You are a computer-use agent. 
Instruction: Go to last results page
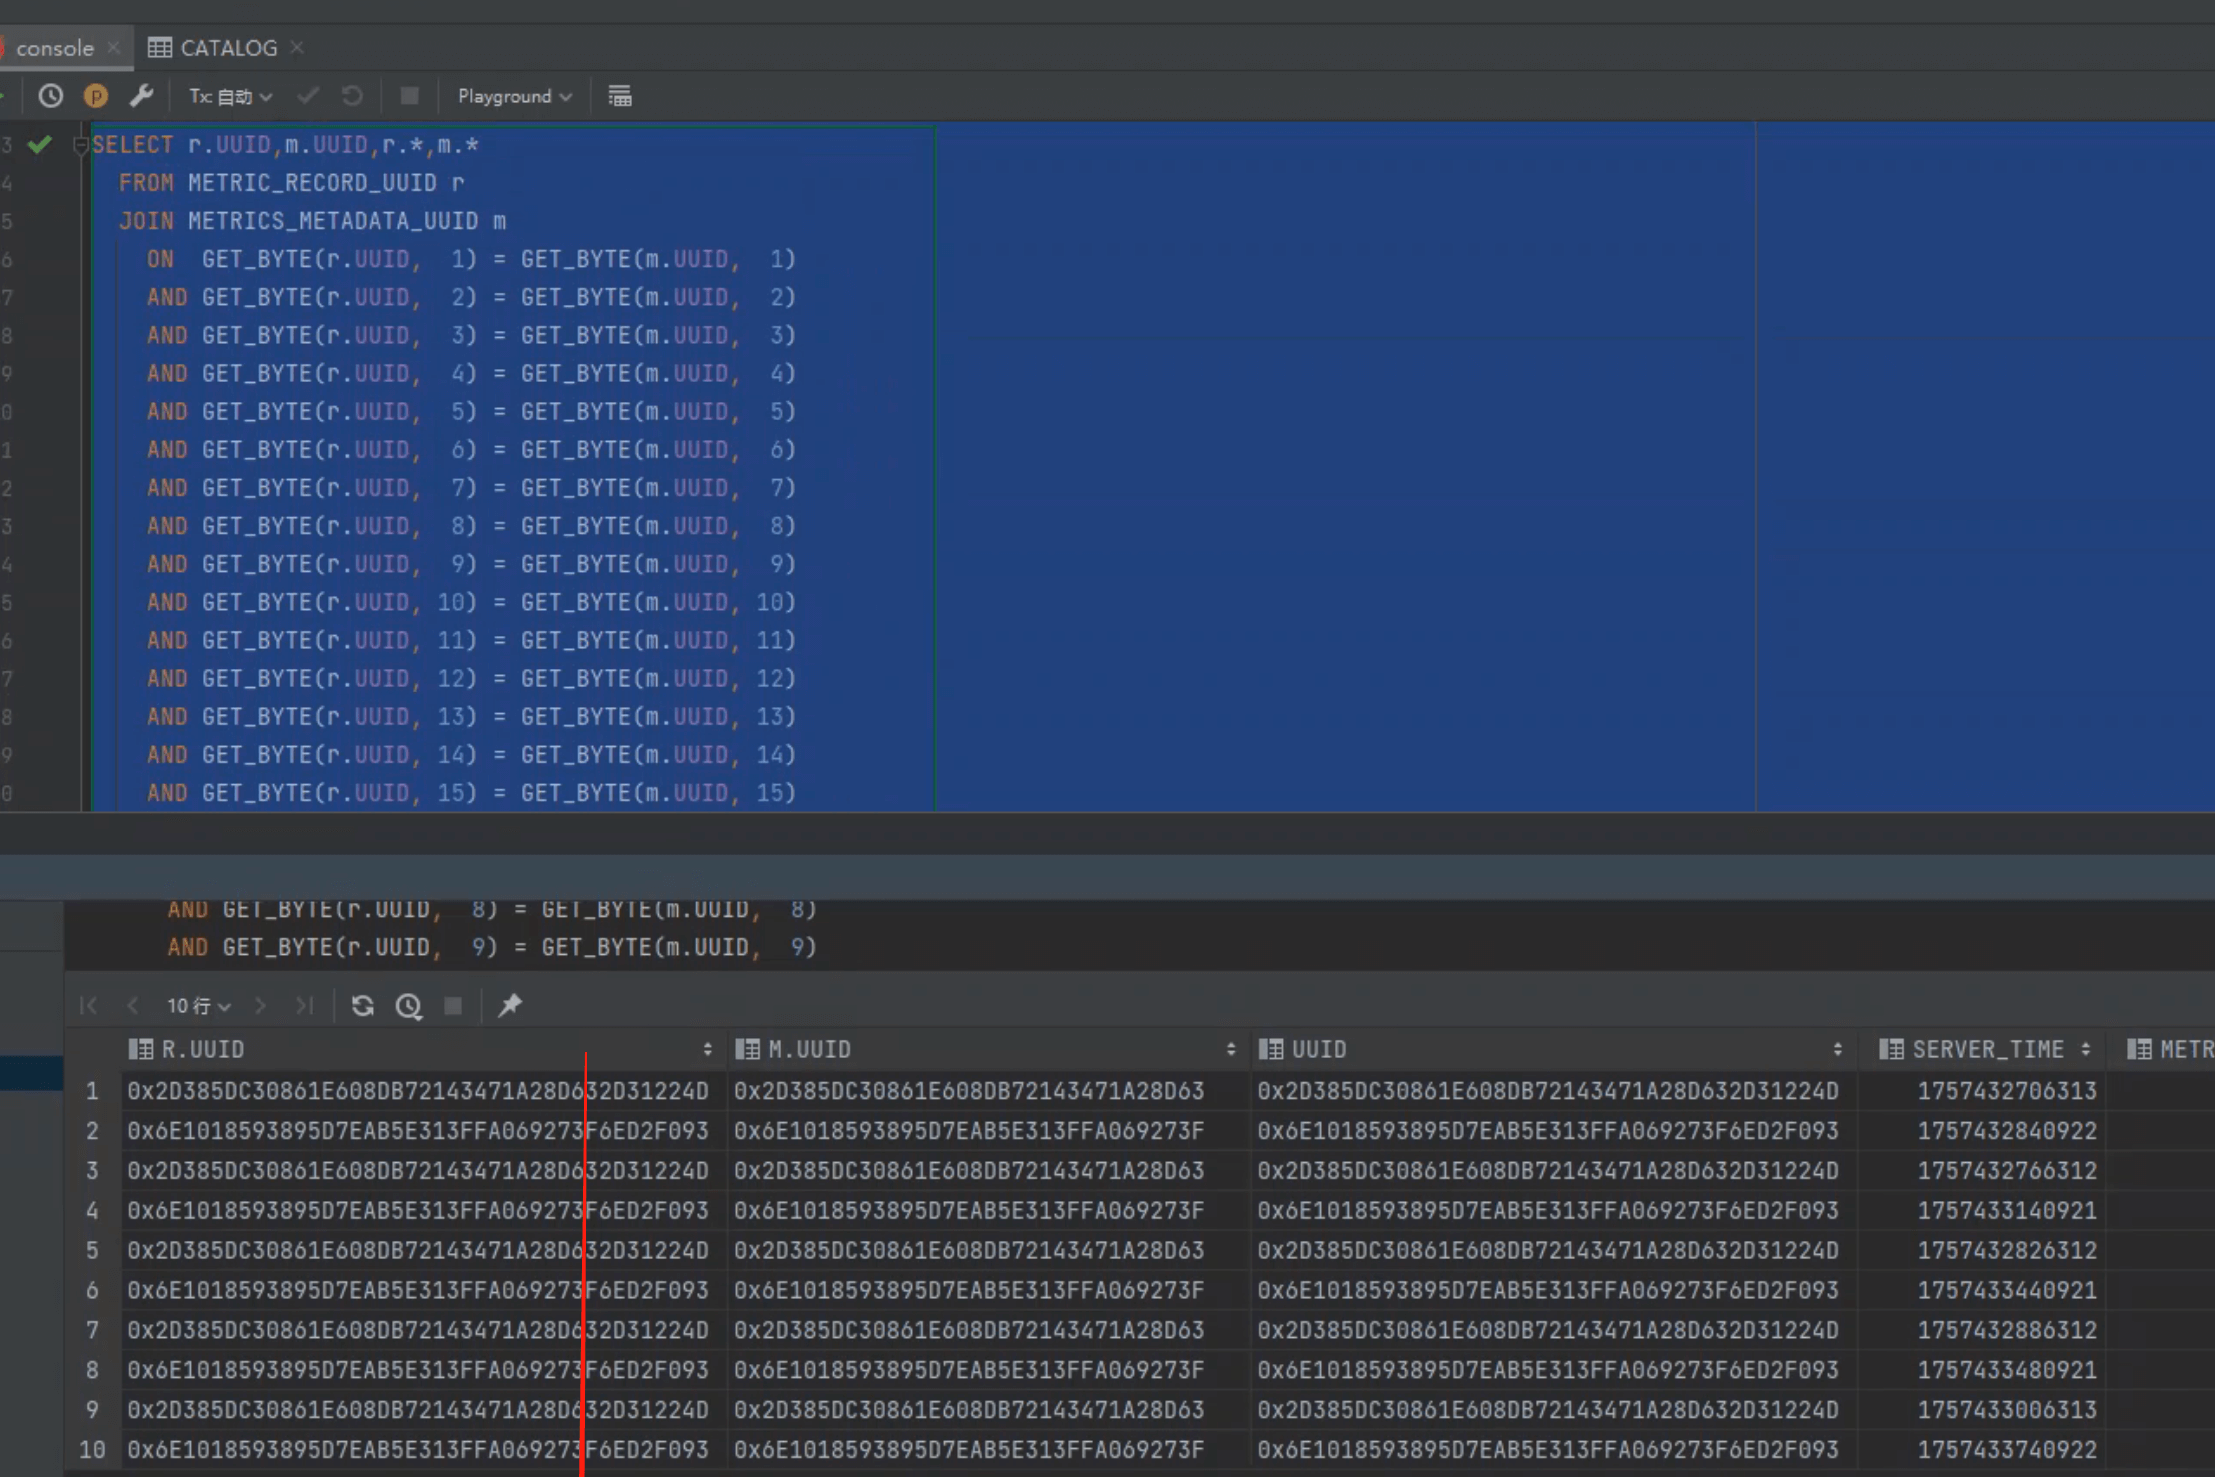[x=305, y=1005]
